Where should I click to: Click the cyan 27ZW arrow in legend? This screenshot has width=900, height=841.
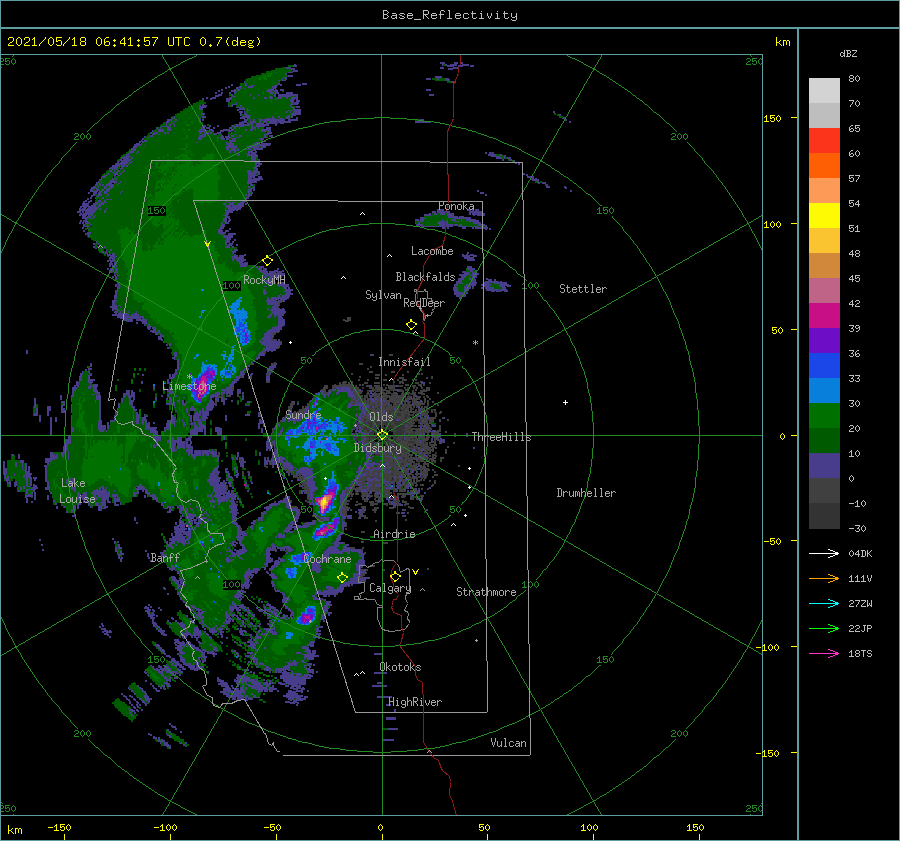(x=824, y=603)
